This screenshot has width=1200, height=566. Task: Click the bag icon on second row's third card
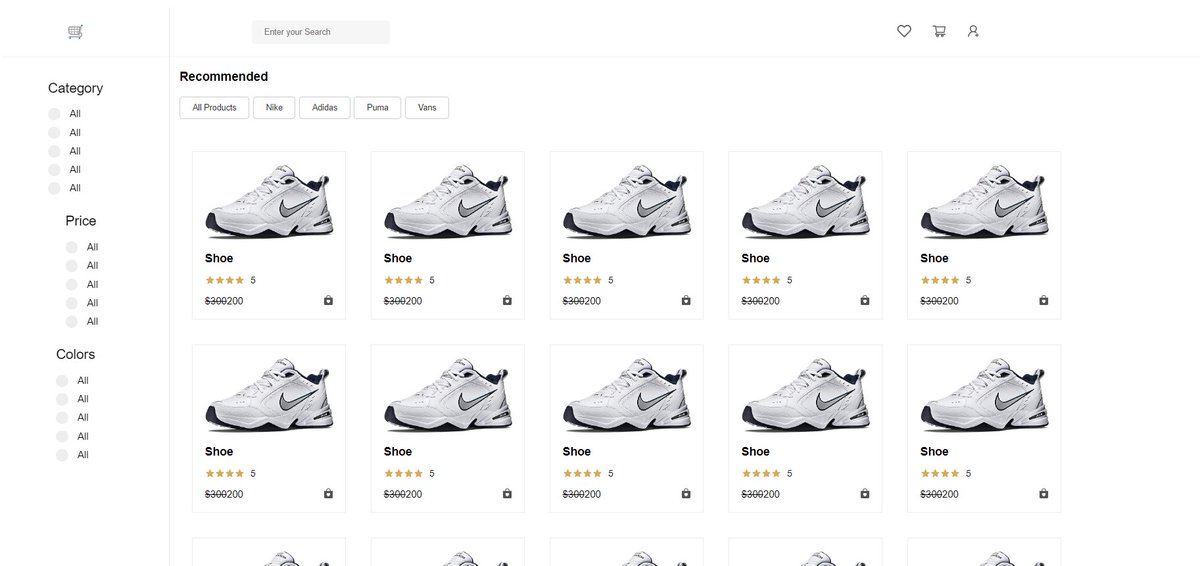[686, 493]
